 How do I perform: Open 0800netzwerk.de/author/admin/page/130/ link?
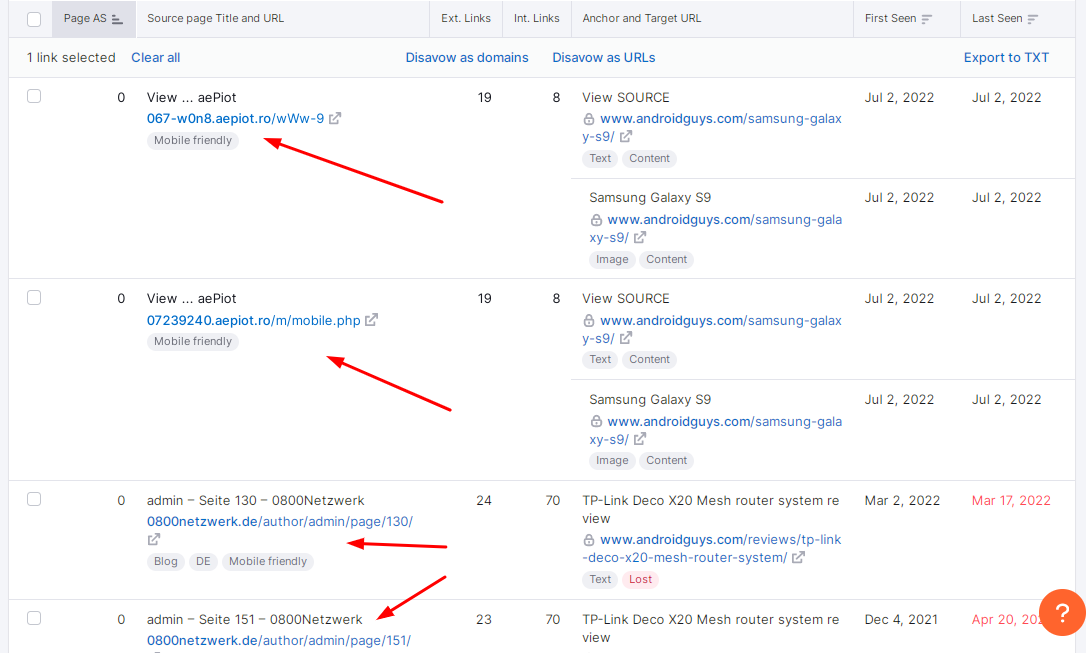280,521
